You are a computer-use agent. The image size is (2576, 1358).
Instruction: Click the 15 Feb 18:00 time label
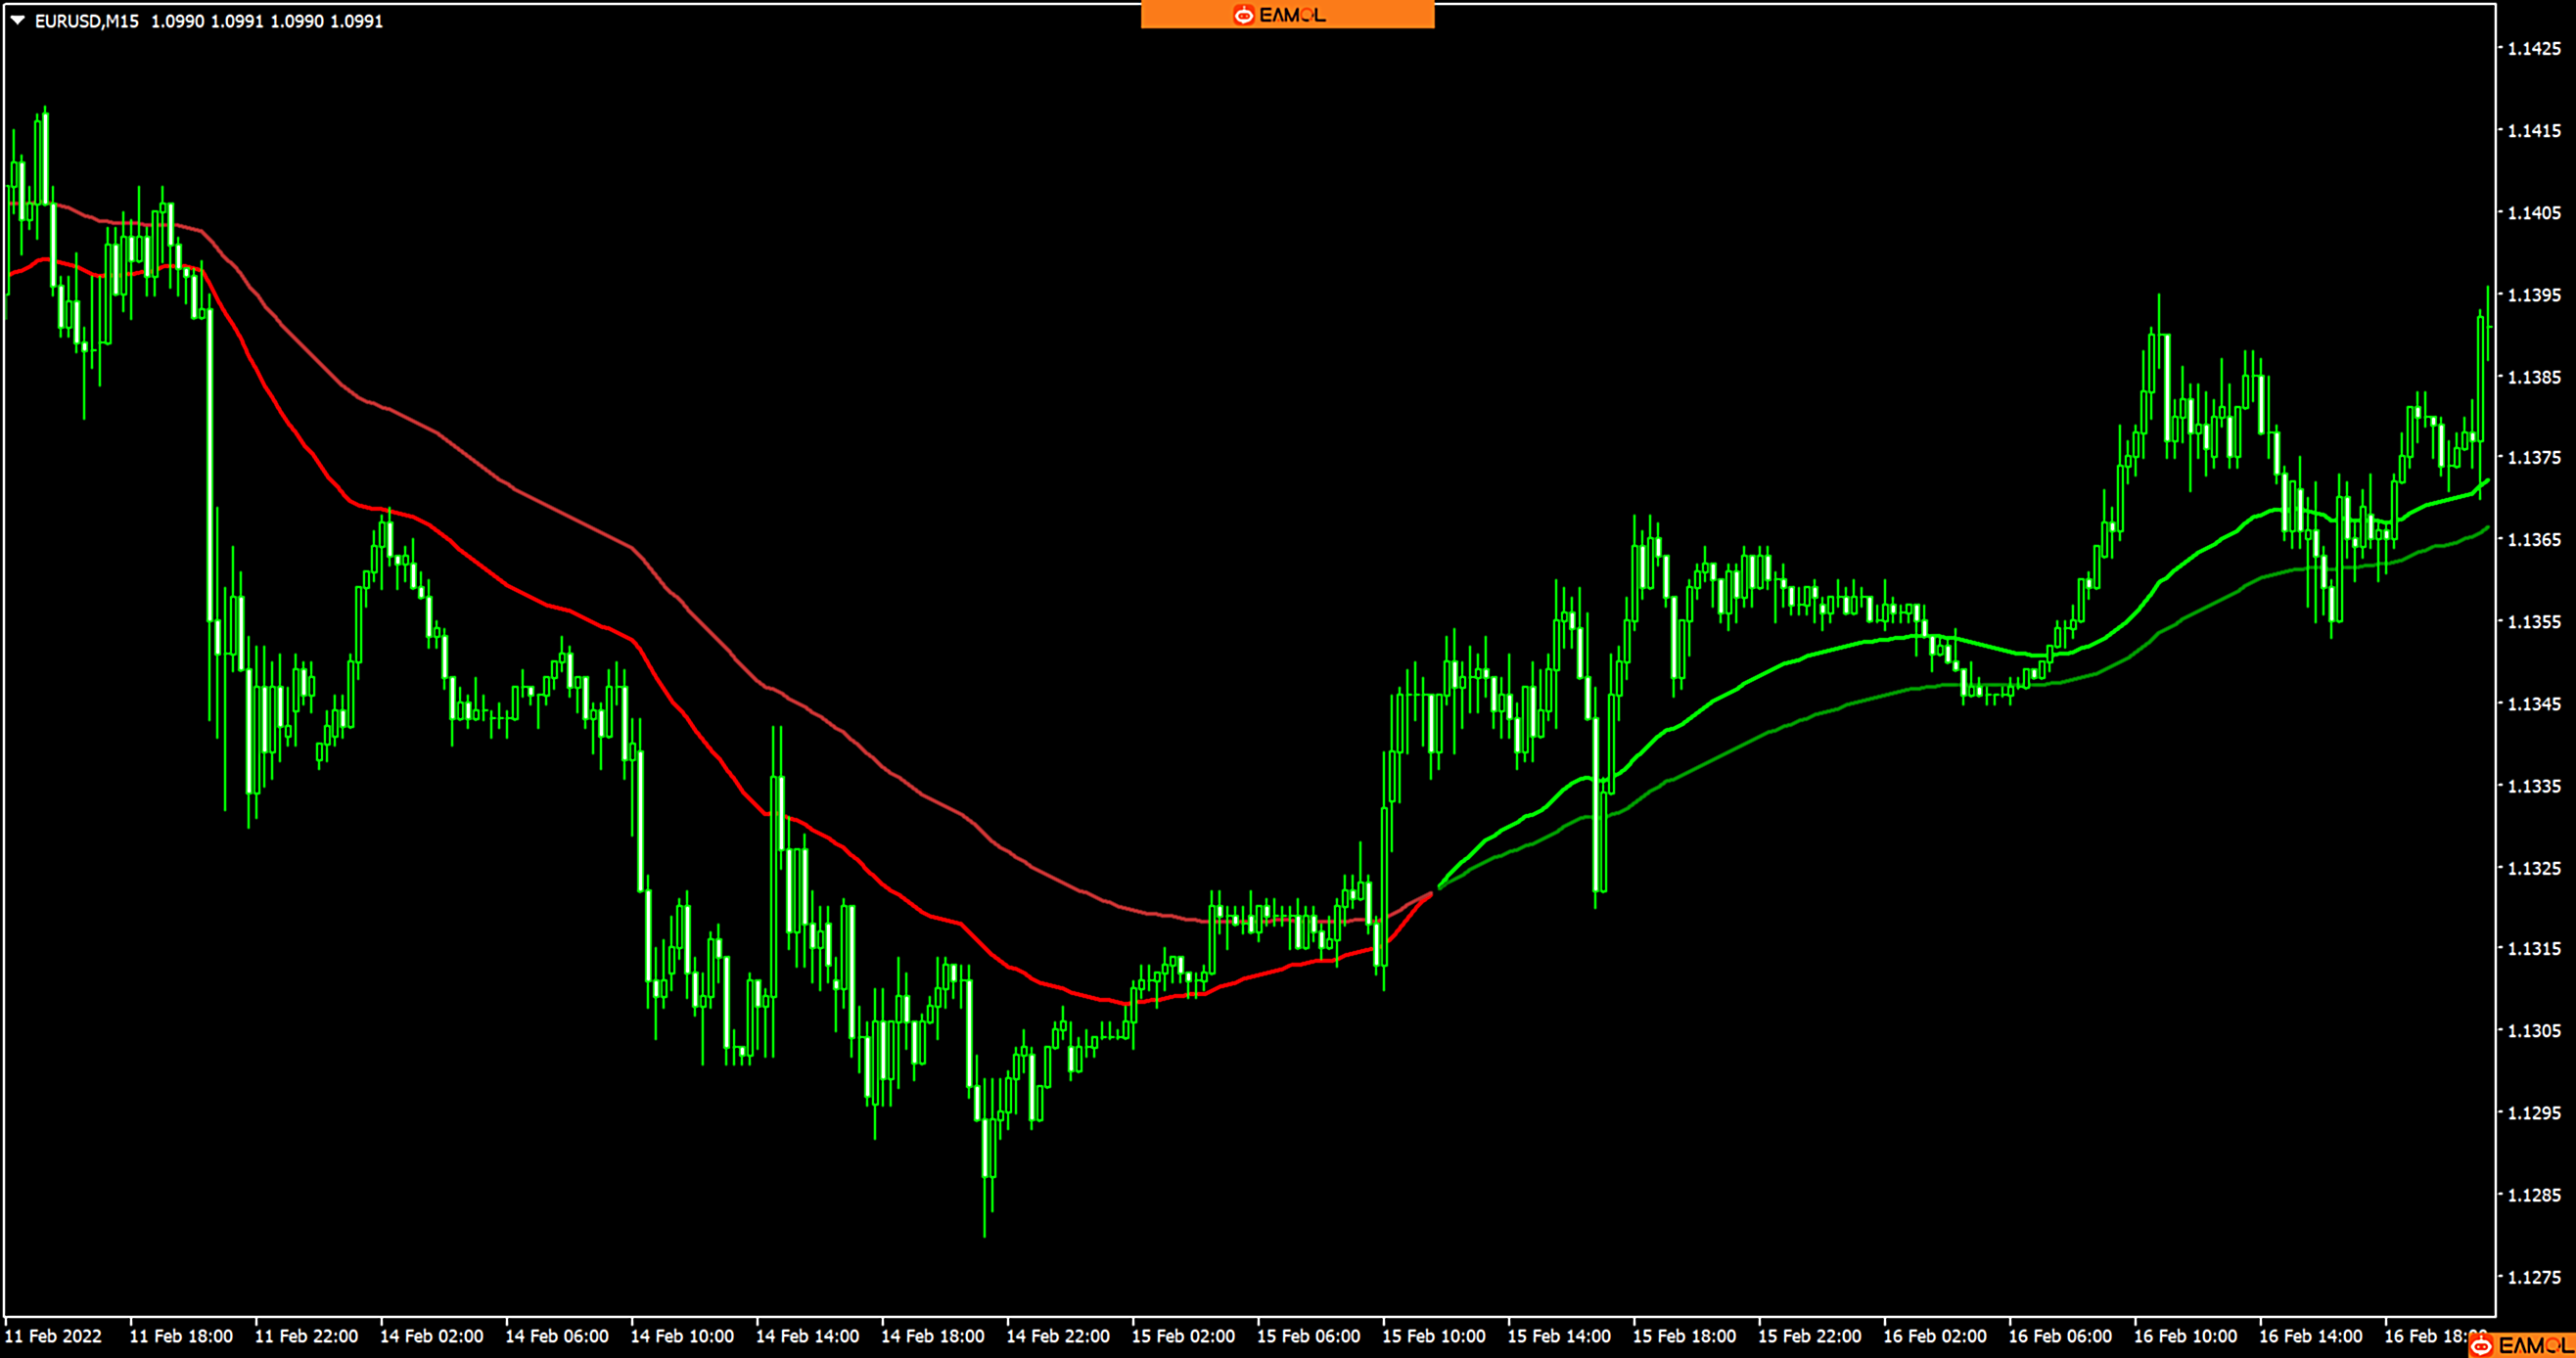[x=1684, y=1336]
